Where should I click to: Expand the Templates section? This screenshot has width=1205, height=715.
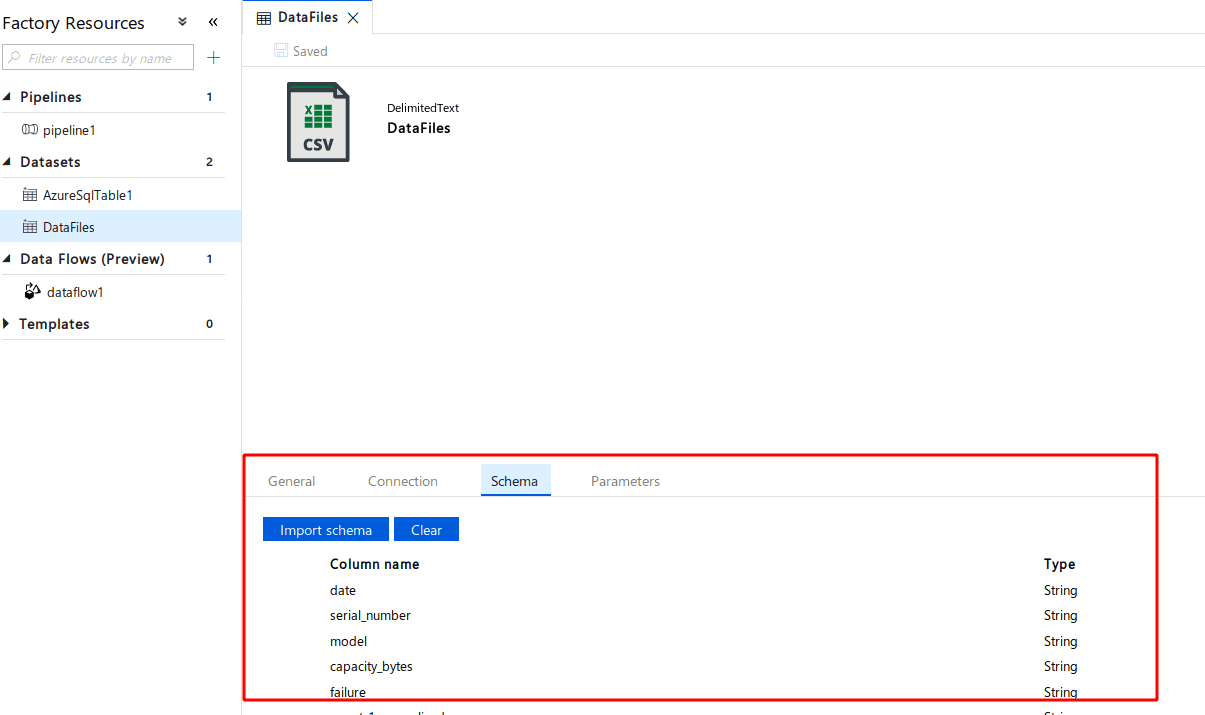point(8,324)
